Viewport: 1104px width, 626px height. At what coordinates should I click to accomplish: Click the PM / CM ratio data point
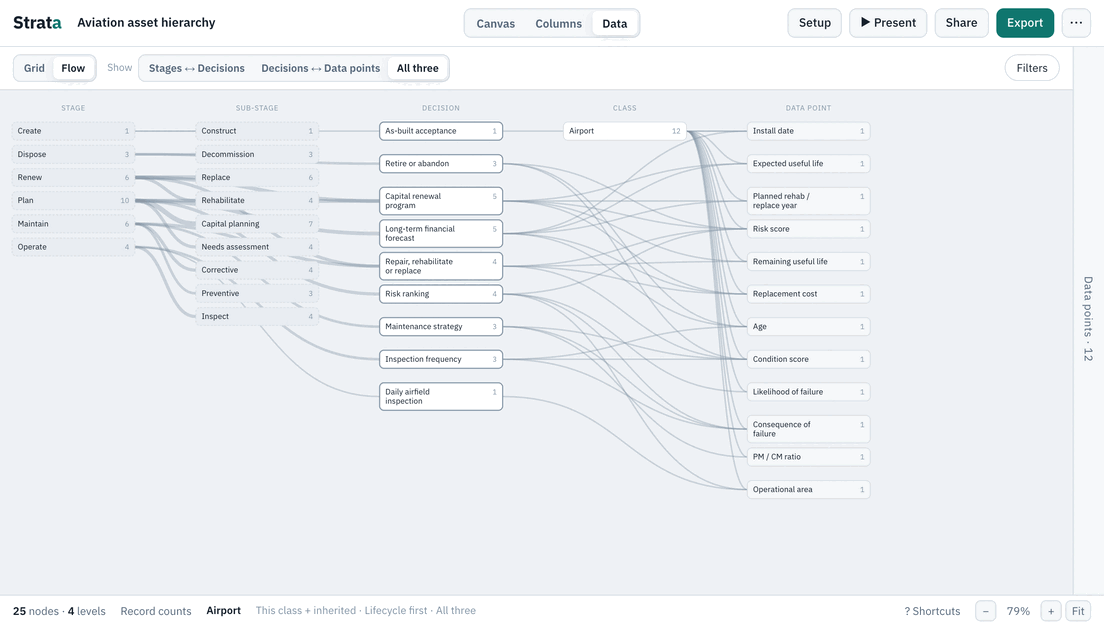tap(808, 457)
